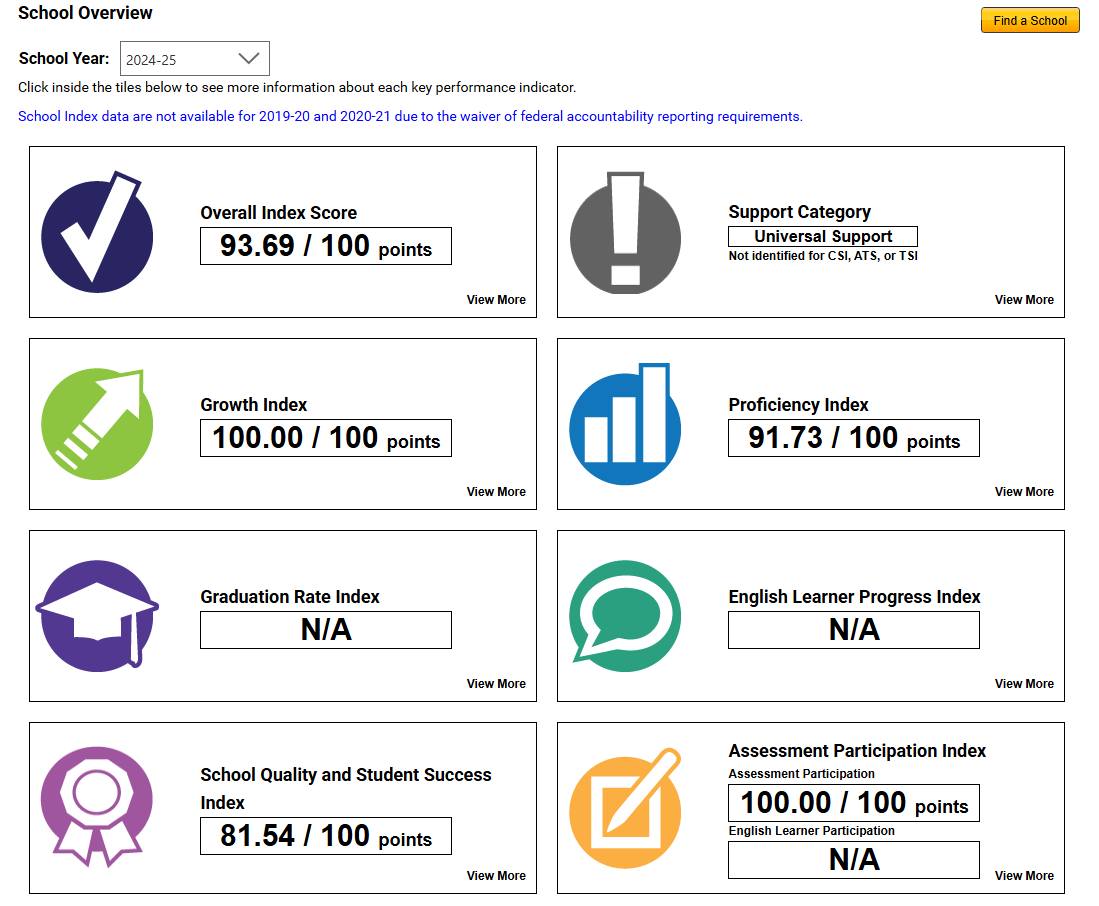Click the 'School Year:' label
The height and width of the screenshot is (906, 1099).
click(64, 58)
